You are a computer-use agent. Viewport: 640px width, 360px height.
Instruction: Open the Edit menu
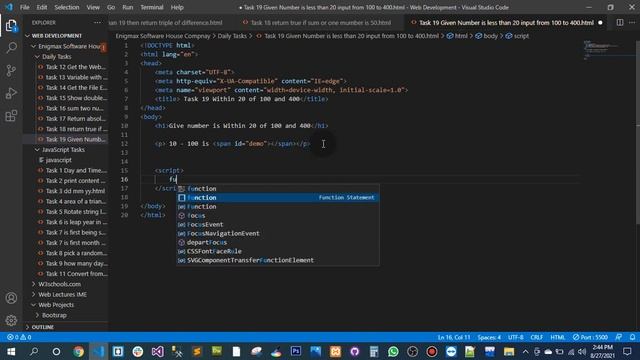tap(42, 7)
